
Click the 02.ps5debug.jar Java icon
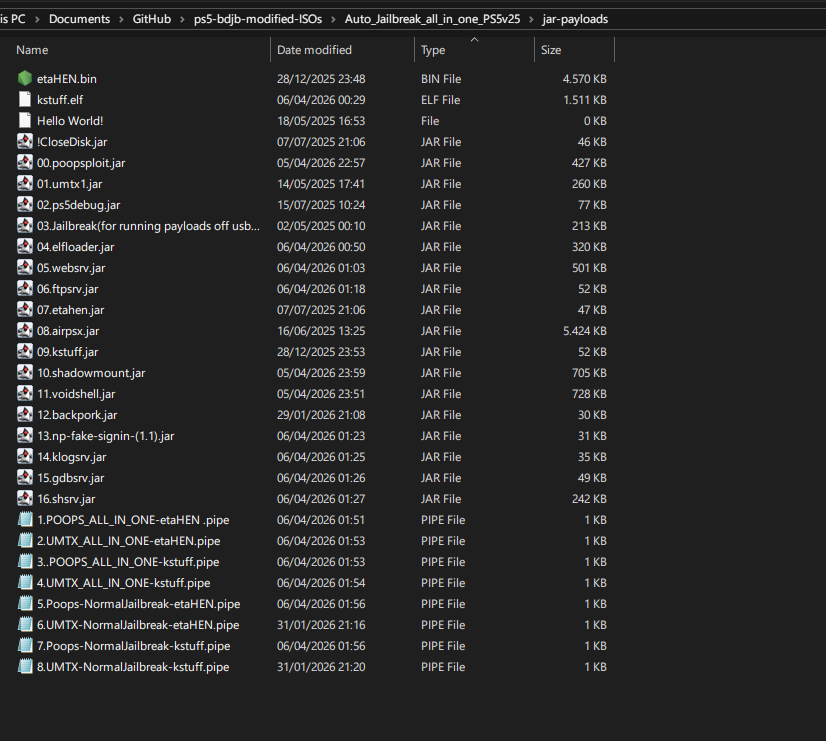coord(25,205)
